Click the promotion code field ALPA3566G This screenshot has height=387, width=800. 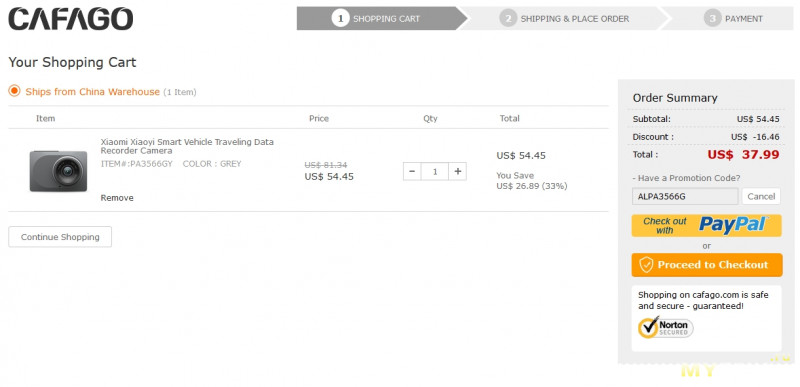[x=685, y=196]
